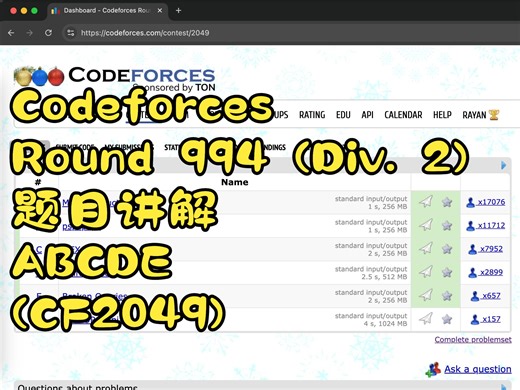Viewport: 520px width, 390px height.
Task: Favorite star in the x157 row
Action: click(x=447, y=319)
